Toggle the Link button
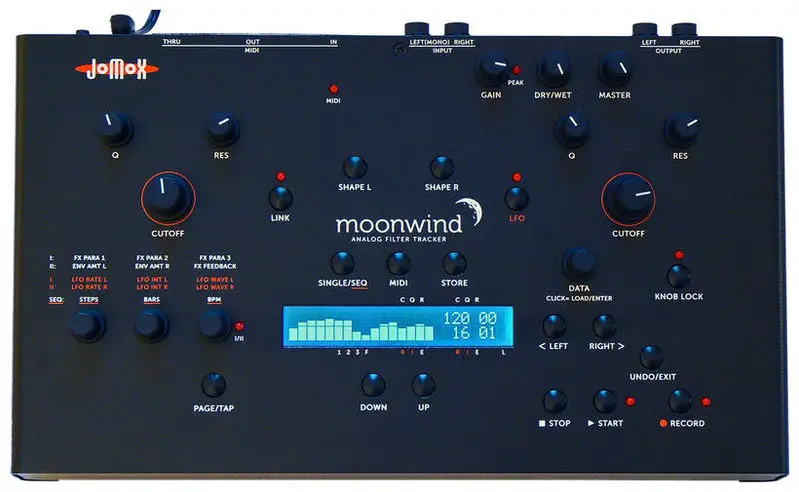 tap(281, 197)
